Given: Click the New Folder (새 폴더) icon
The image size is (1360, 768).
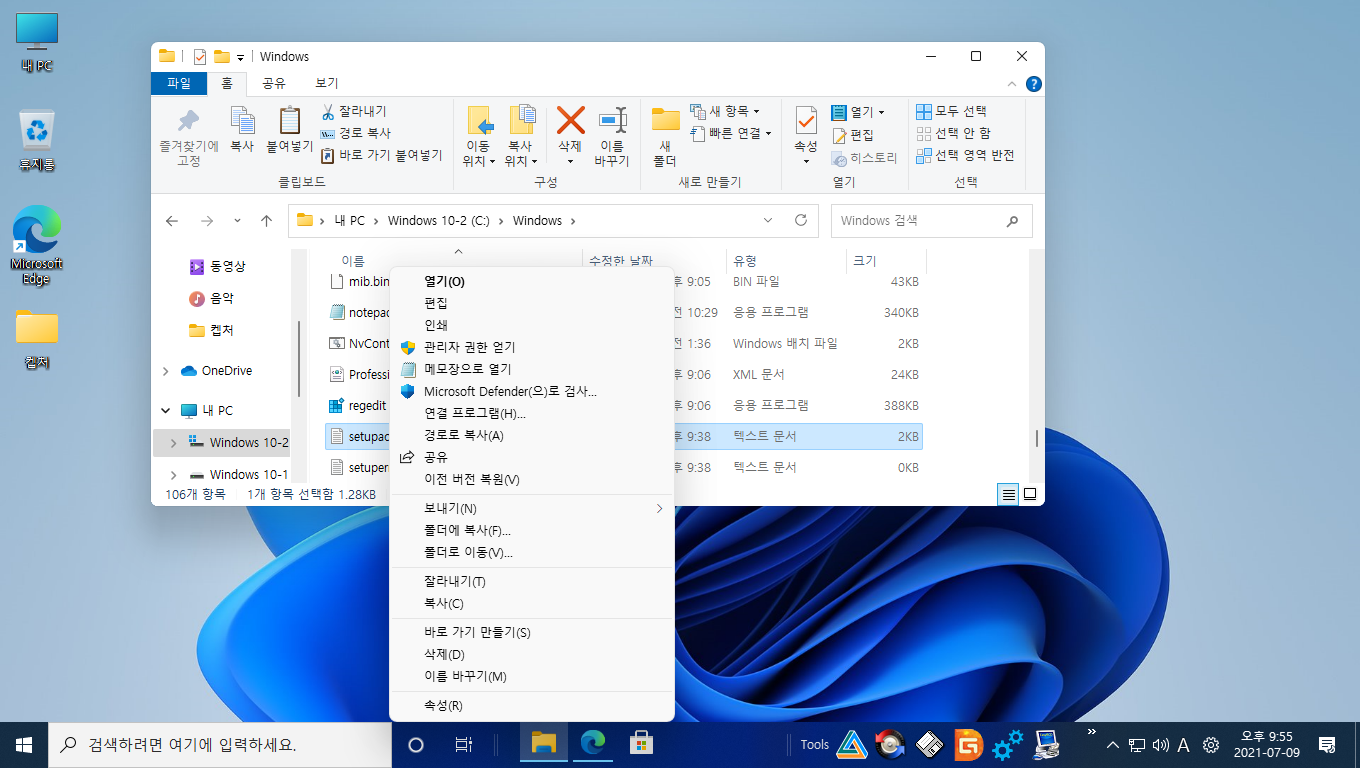Looking at the screenshot, I should click(665, 120).
